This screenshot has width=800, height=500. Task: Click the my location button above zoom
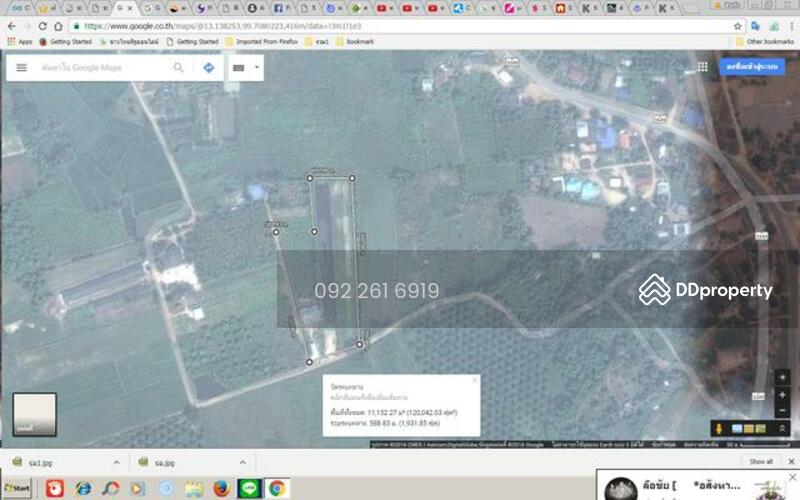tap(782, 378)
